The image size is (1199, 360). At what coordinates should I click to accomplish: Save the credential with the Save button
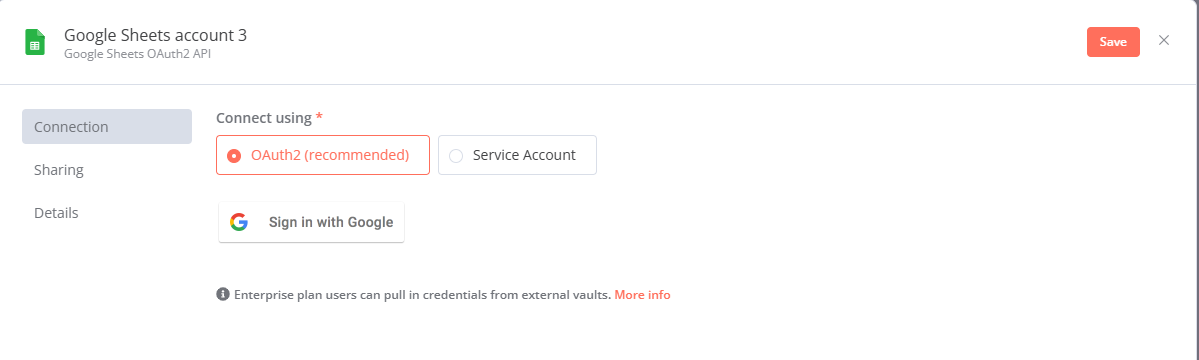pos(1113,42)
